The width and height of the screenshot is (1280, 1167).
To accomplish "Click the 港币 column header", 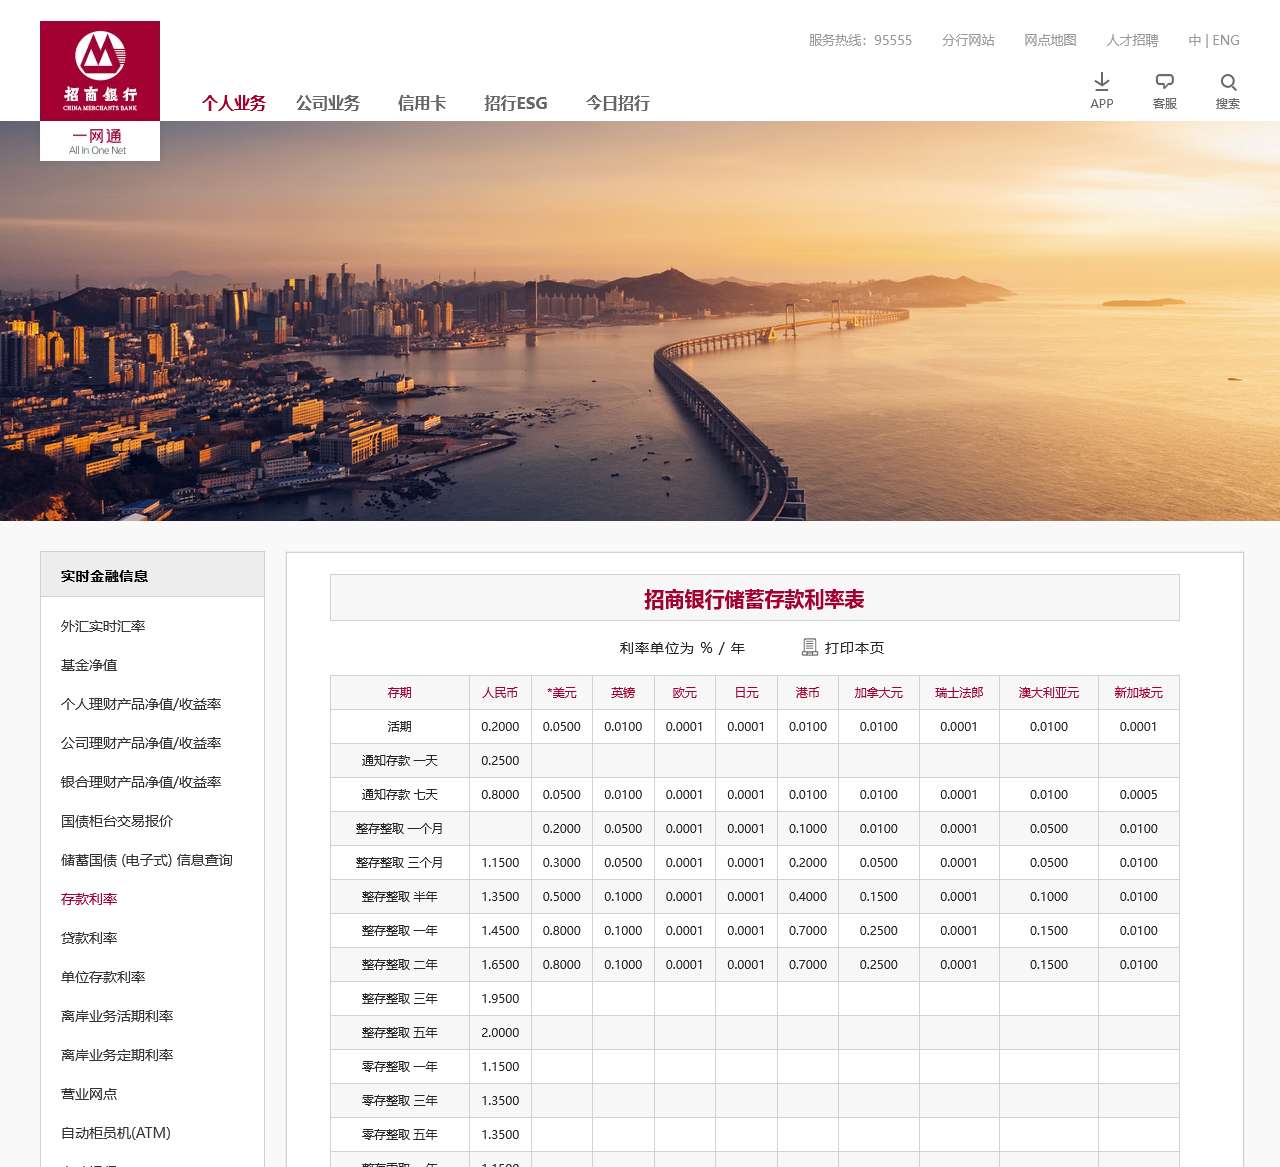I will 808,693.
